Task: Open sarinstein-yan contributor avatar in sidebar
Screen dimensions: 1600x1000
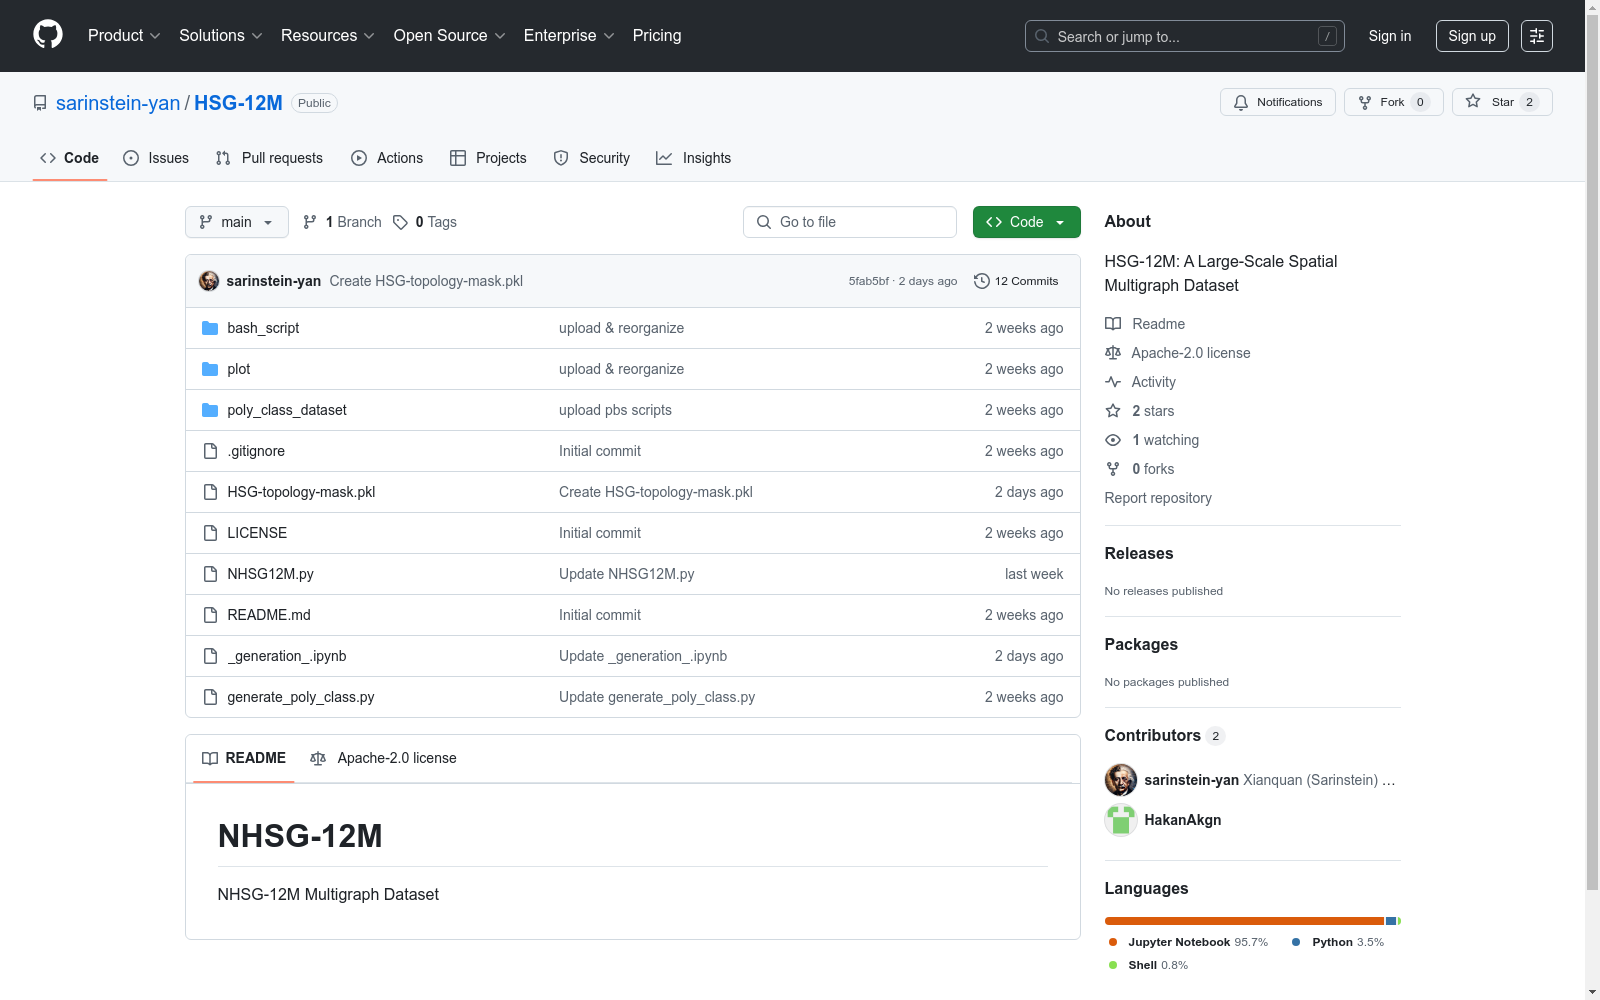Action: (1121, 780)
